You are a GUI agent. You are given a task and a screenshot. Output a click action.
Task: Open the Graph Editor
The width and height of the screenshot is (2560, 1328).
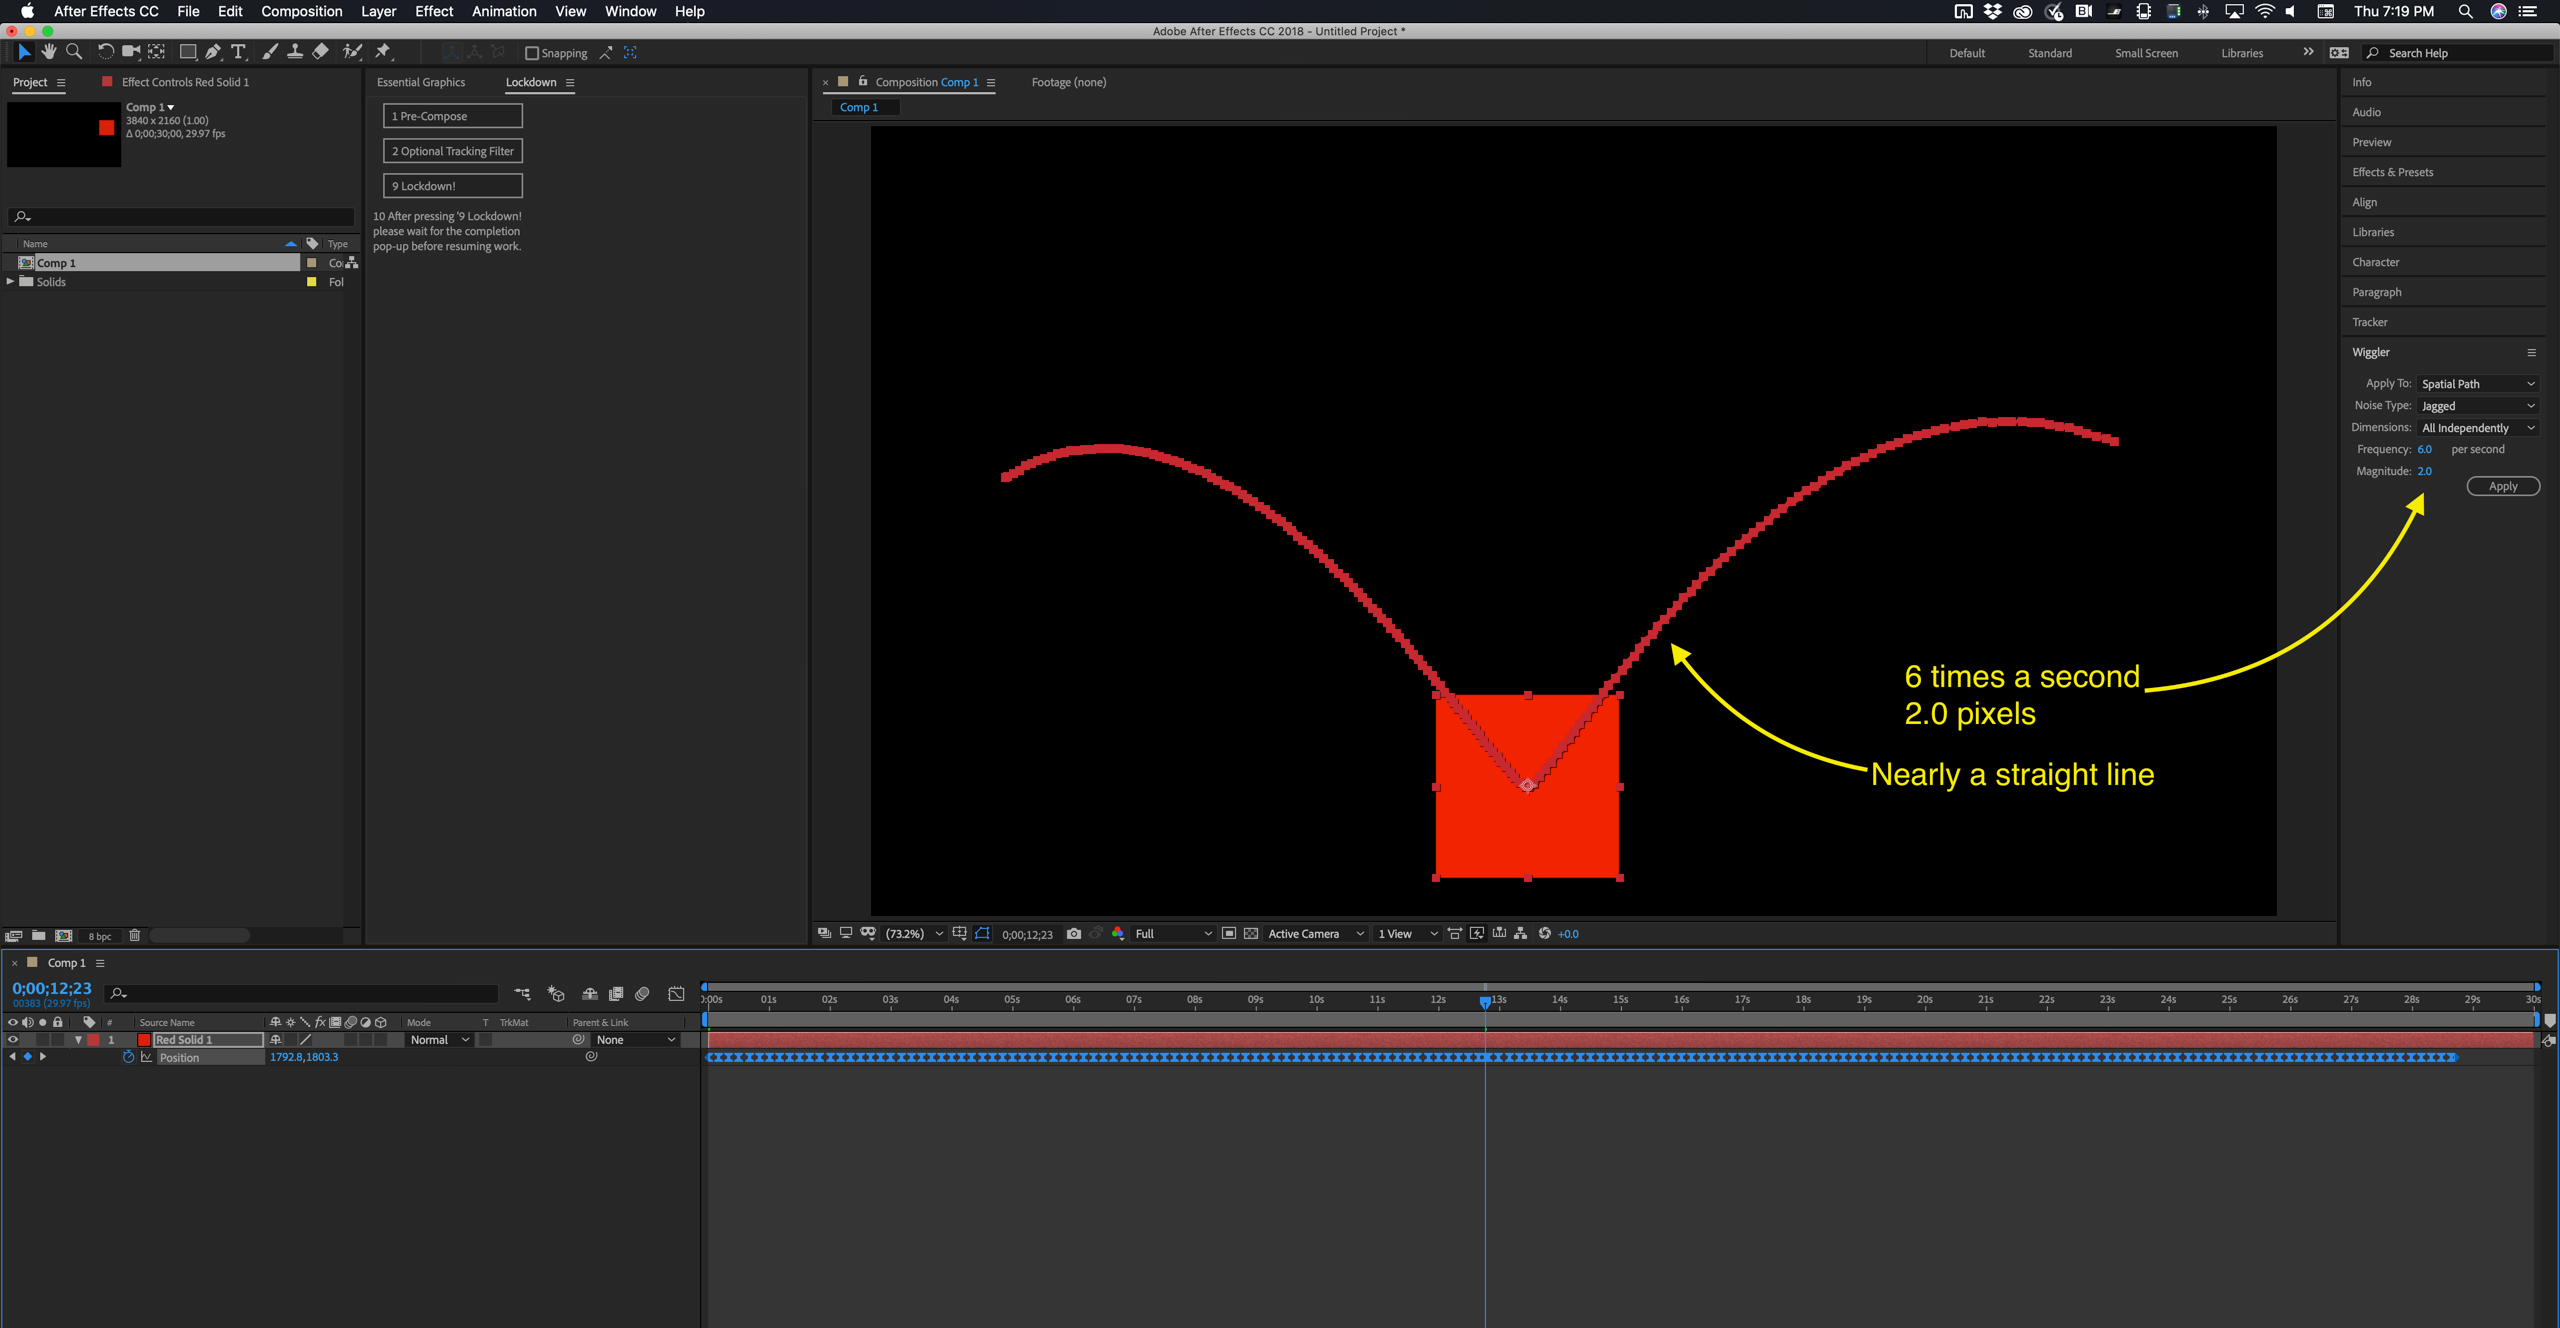click(x=677, y=994)
